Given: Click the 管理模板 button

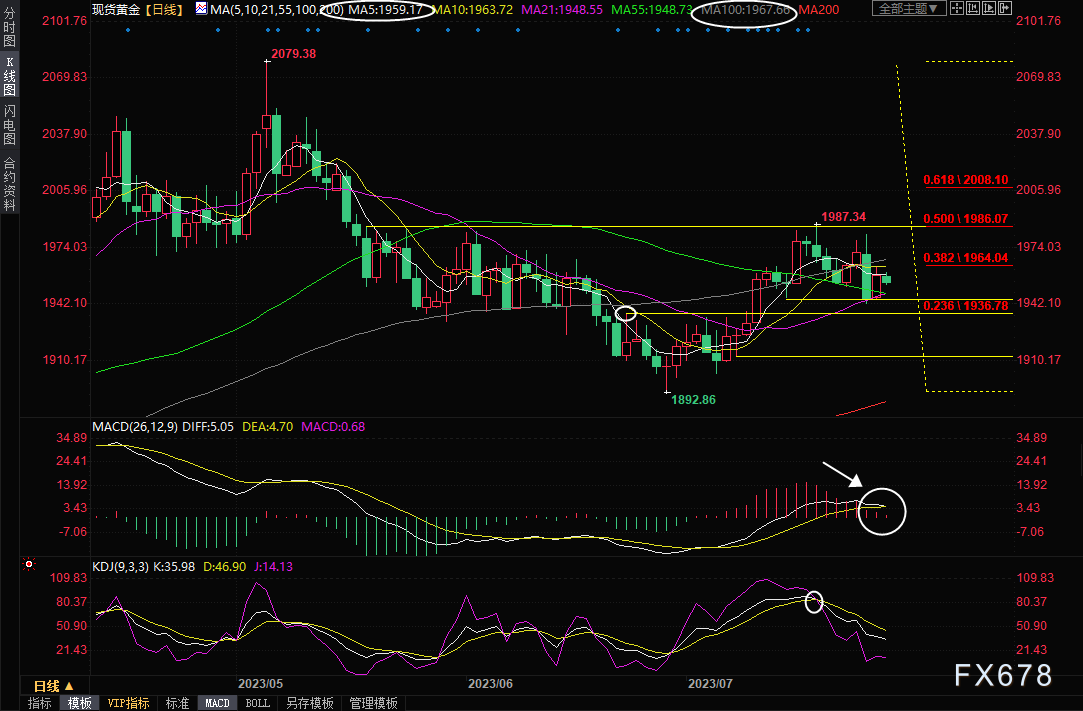Looking at the screenshot, I should coord(372,703).
